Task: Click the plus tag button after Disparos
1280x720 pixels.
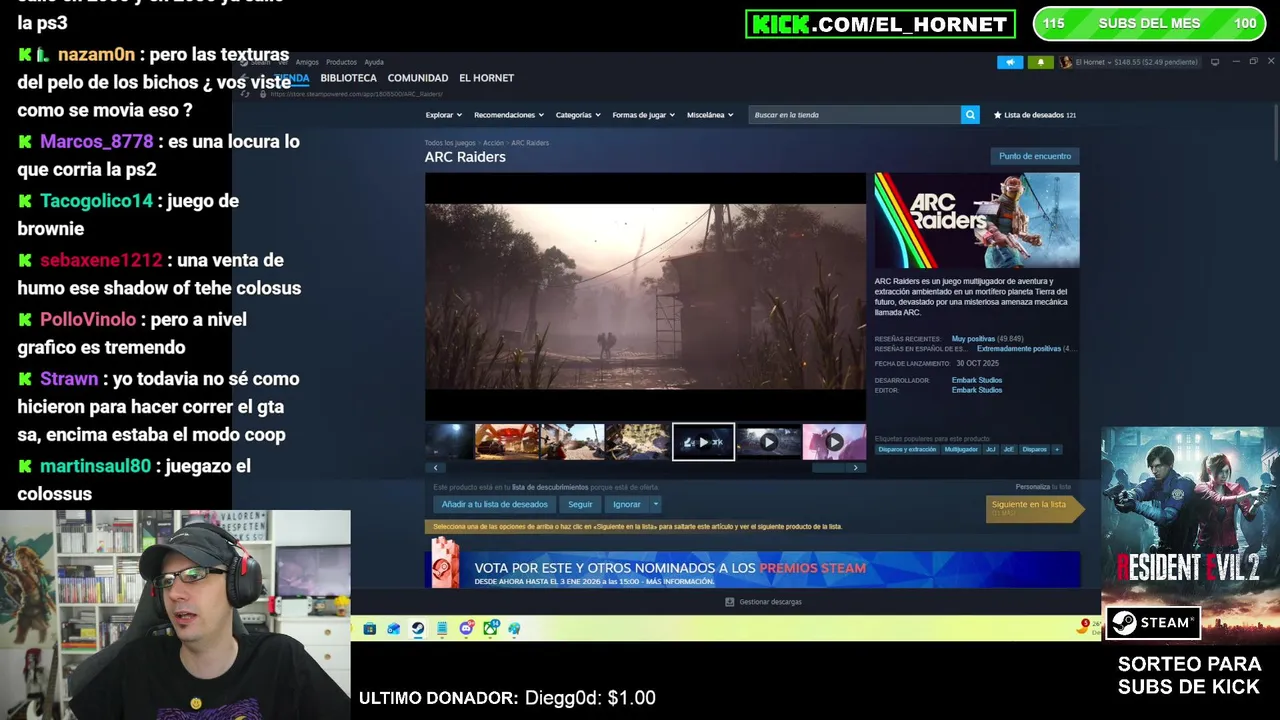Action: coord(1056,450)
